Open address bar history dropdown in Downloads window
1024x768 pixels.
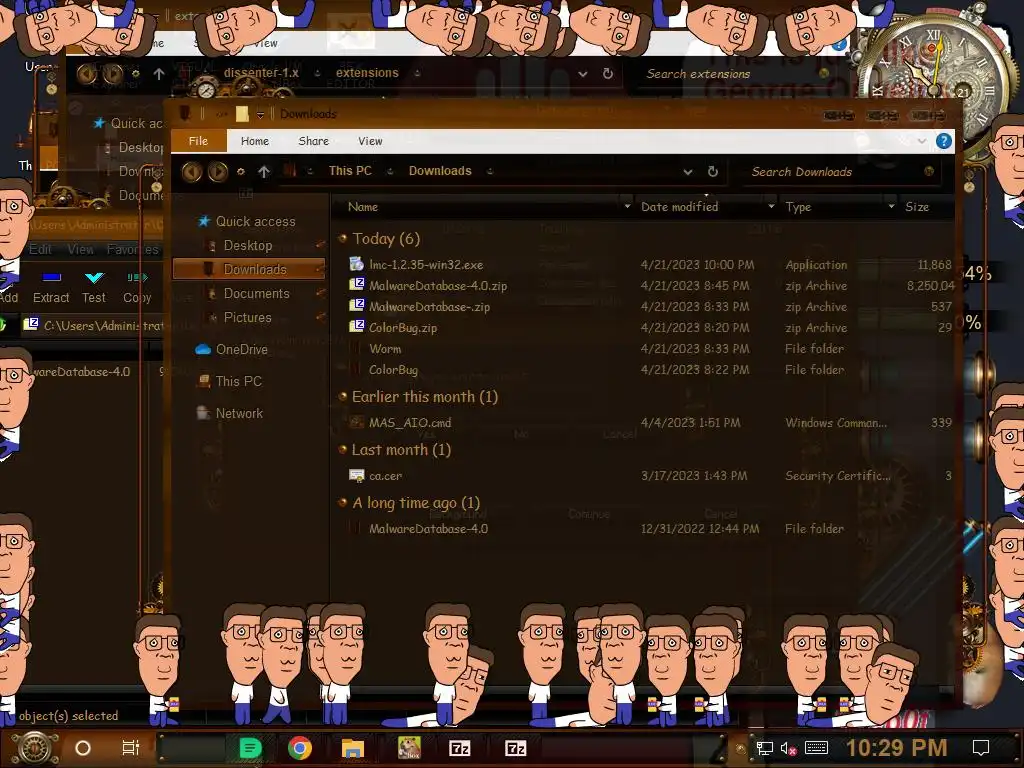(688, 172)
